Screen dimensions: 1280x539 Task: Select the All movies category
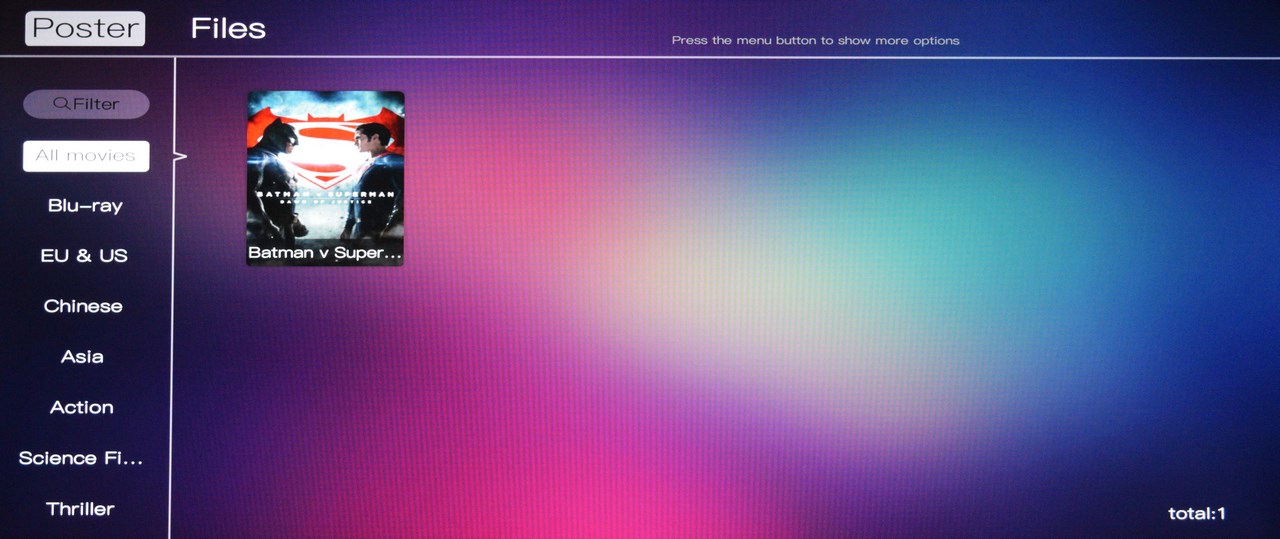coord(86,156)
